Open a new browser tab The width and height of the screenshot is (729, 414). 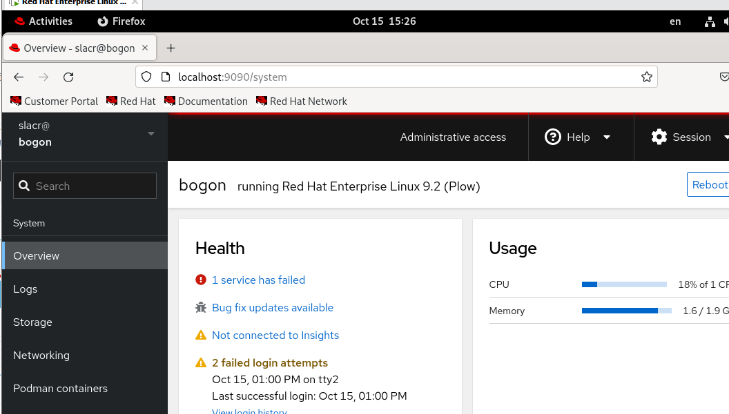tap(170, 48)
